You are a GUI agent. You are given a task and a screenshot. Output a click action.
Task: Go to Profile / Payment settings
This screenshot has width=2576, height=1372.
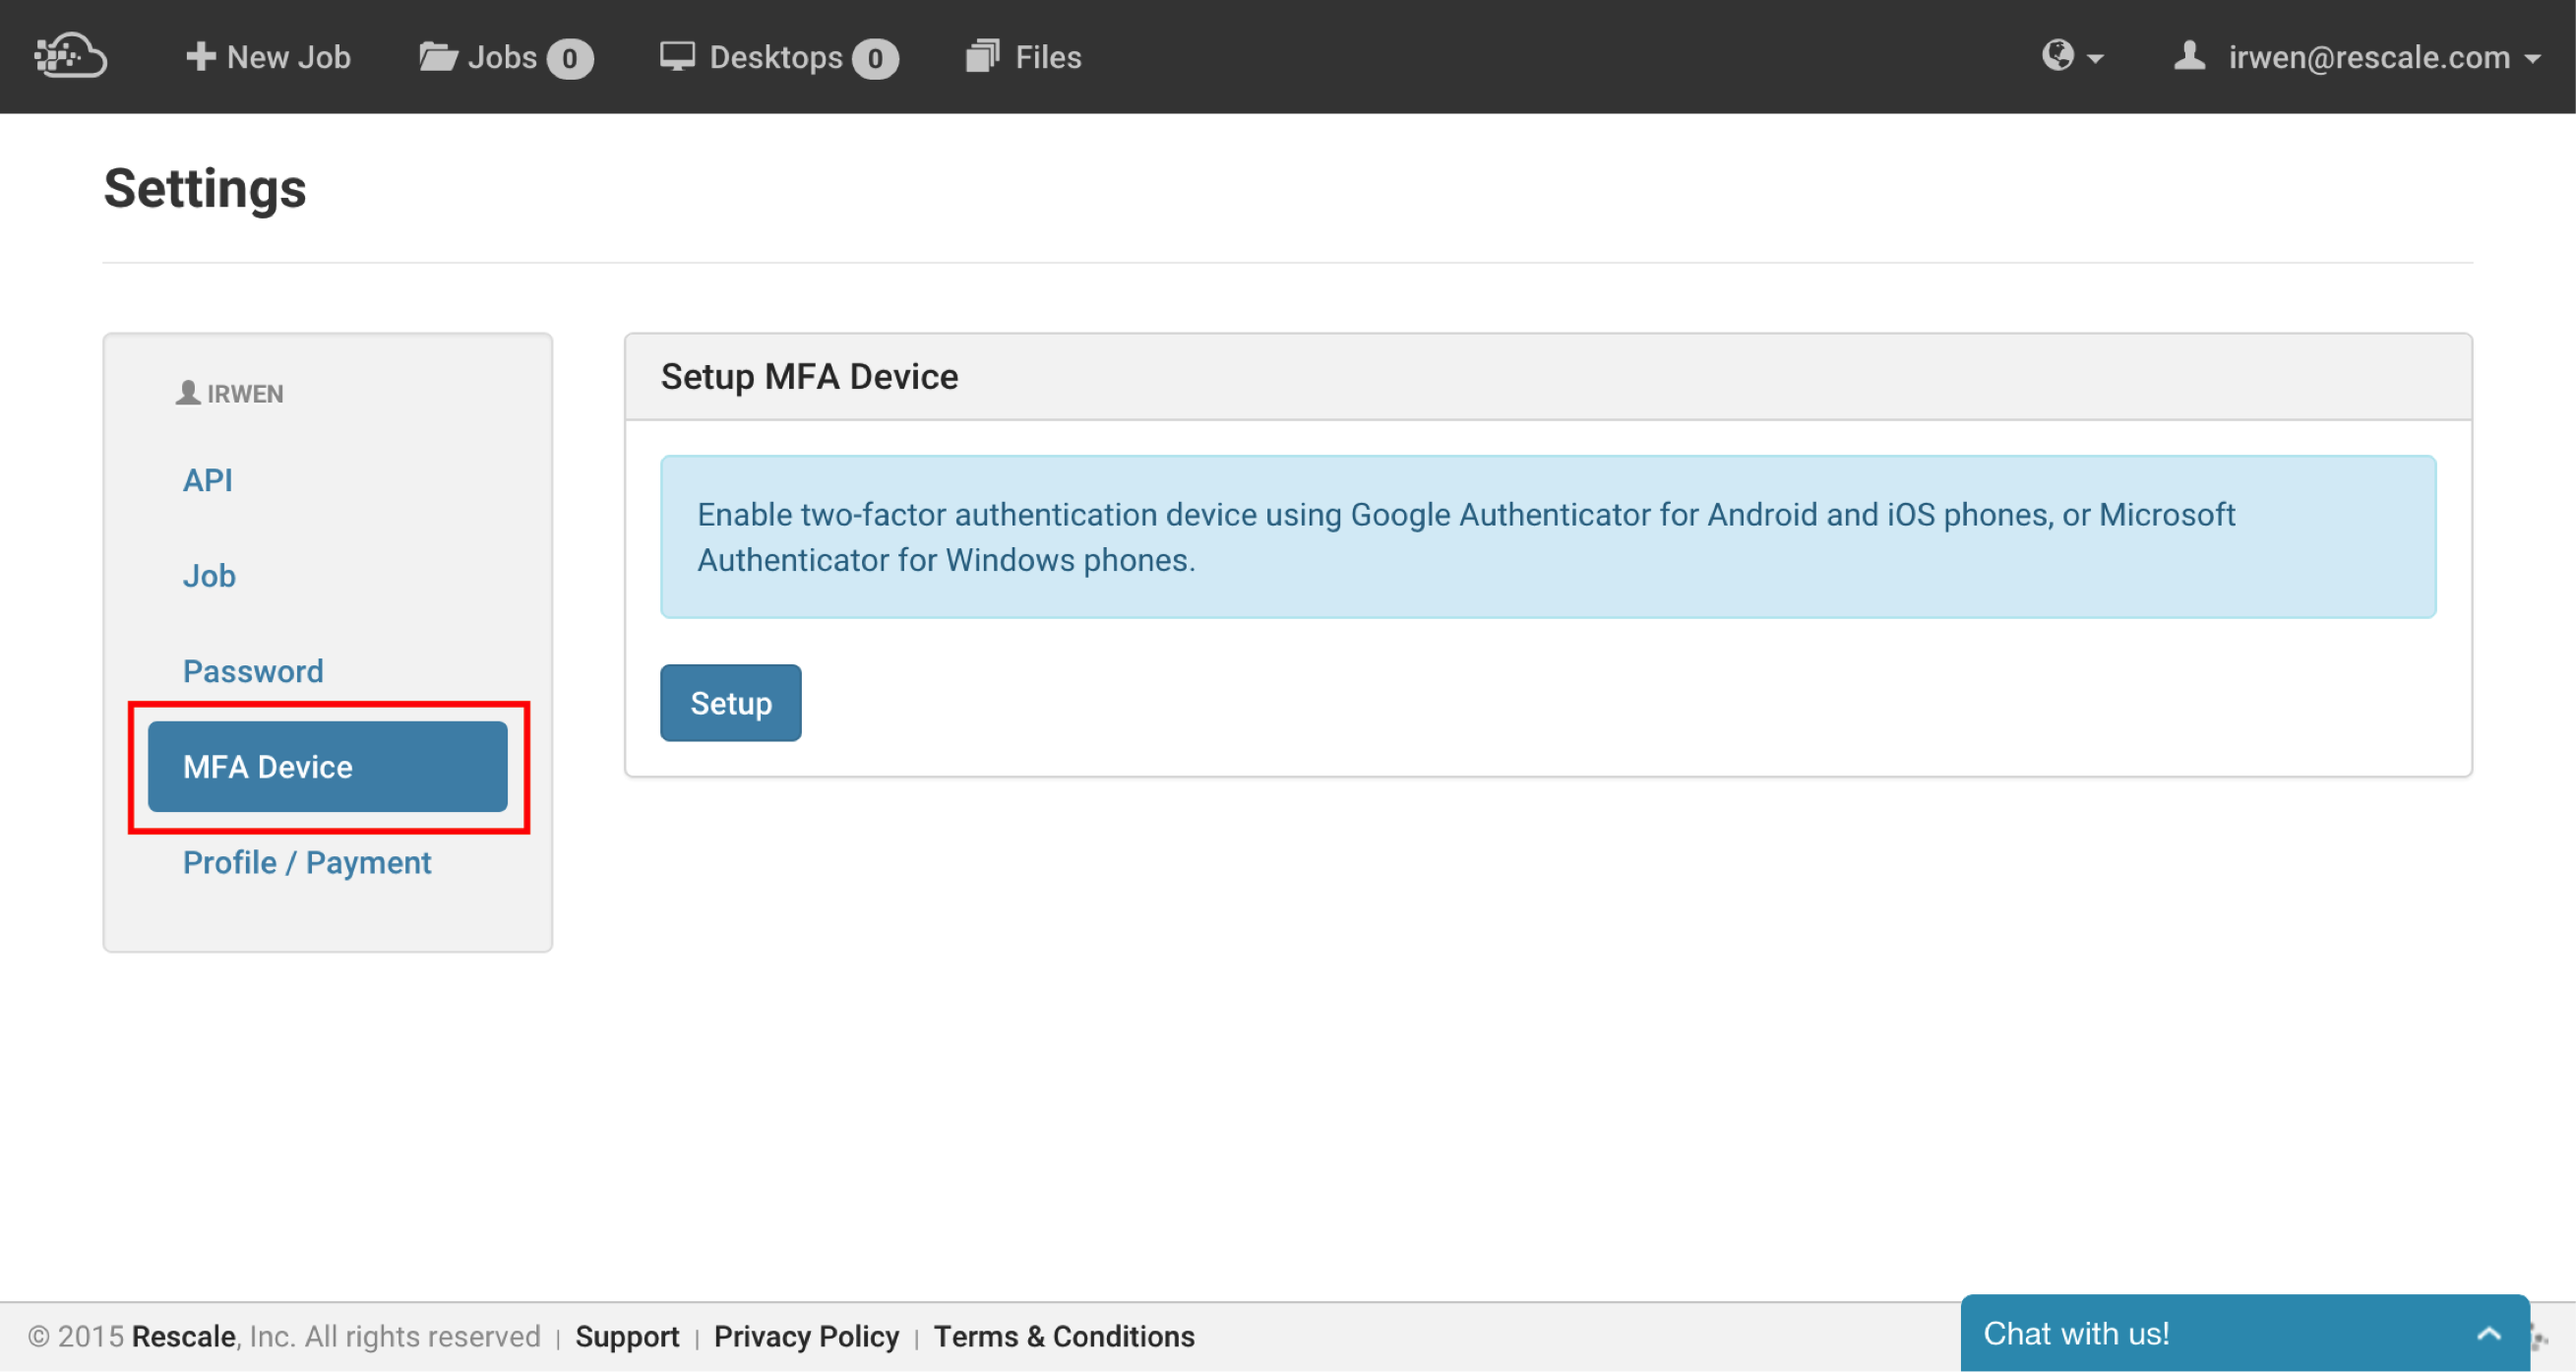click(307, 862)
